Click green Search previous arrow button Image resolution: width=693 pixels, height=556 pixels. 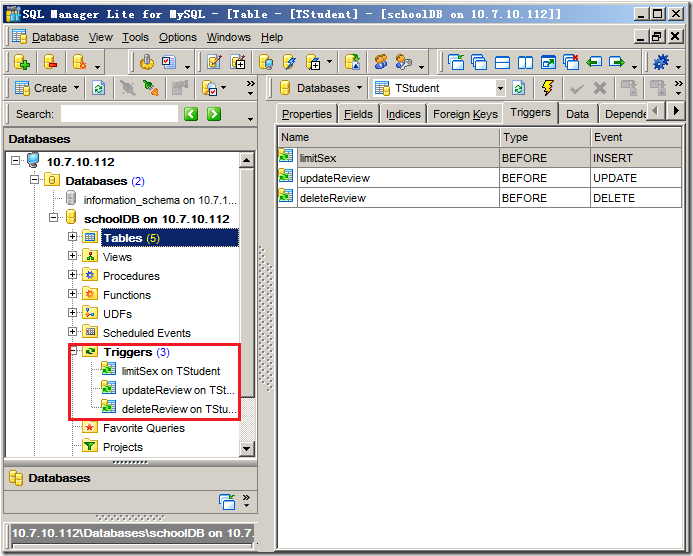point(191,114)
